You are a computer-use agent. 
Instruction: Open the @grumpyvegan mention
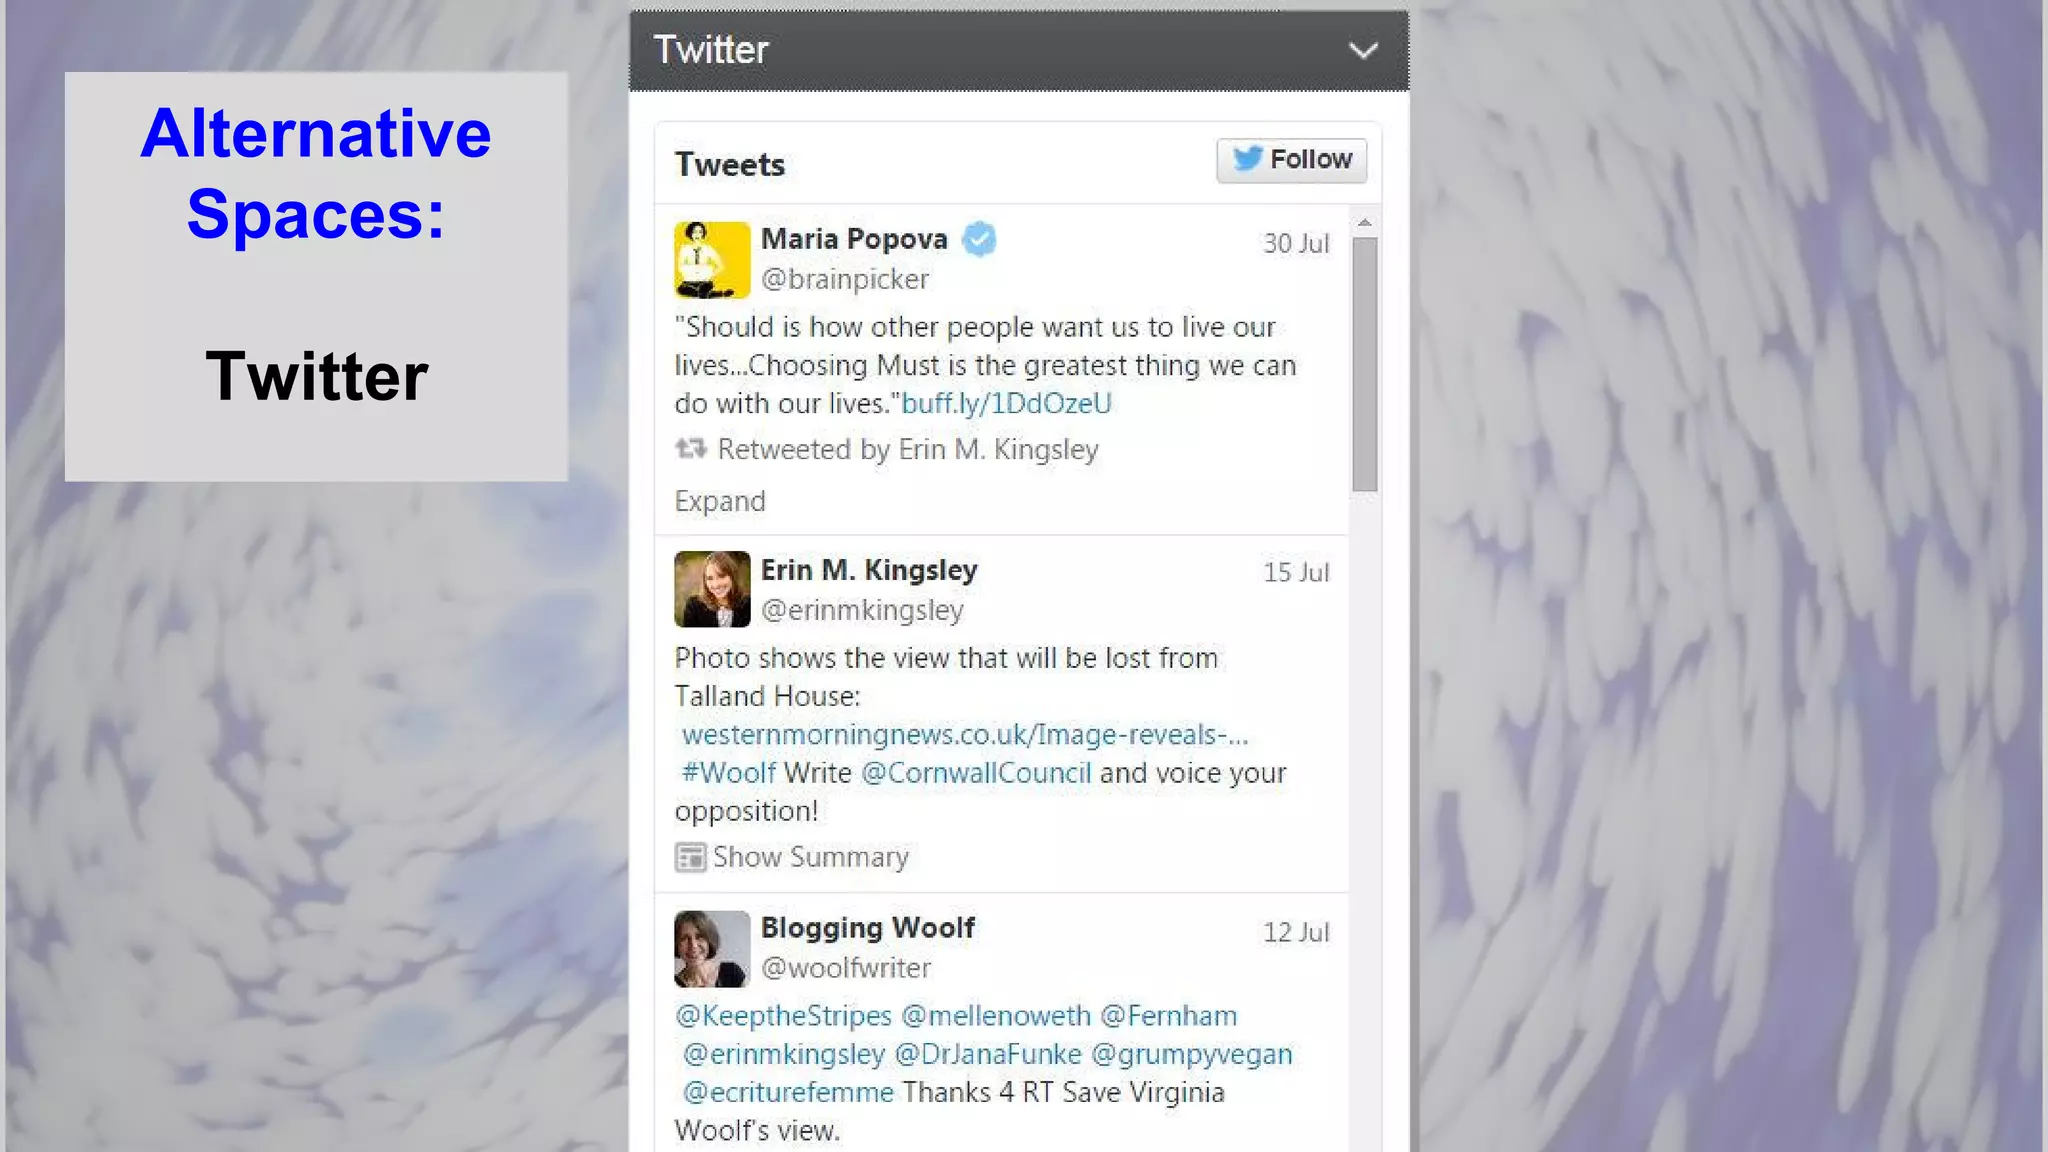point(1192,1054)
